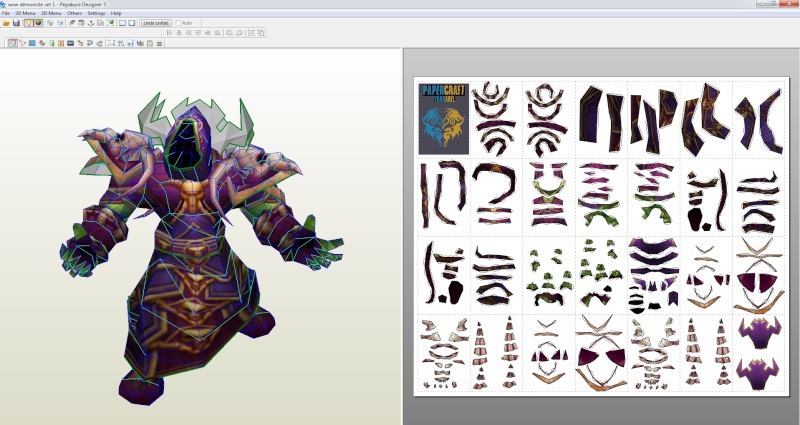The height and width of the screenshot is (425, 800).
Task: Open the Settings menu
Action: tap(96, 13)
